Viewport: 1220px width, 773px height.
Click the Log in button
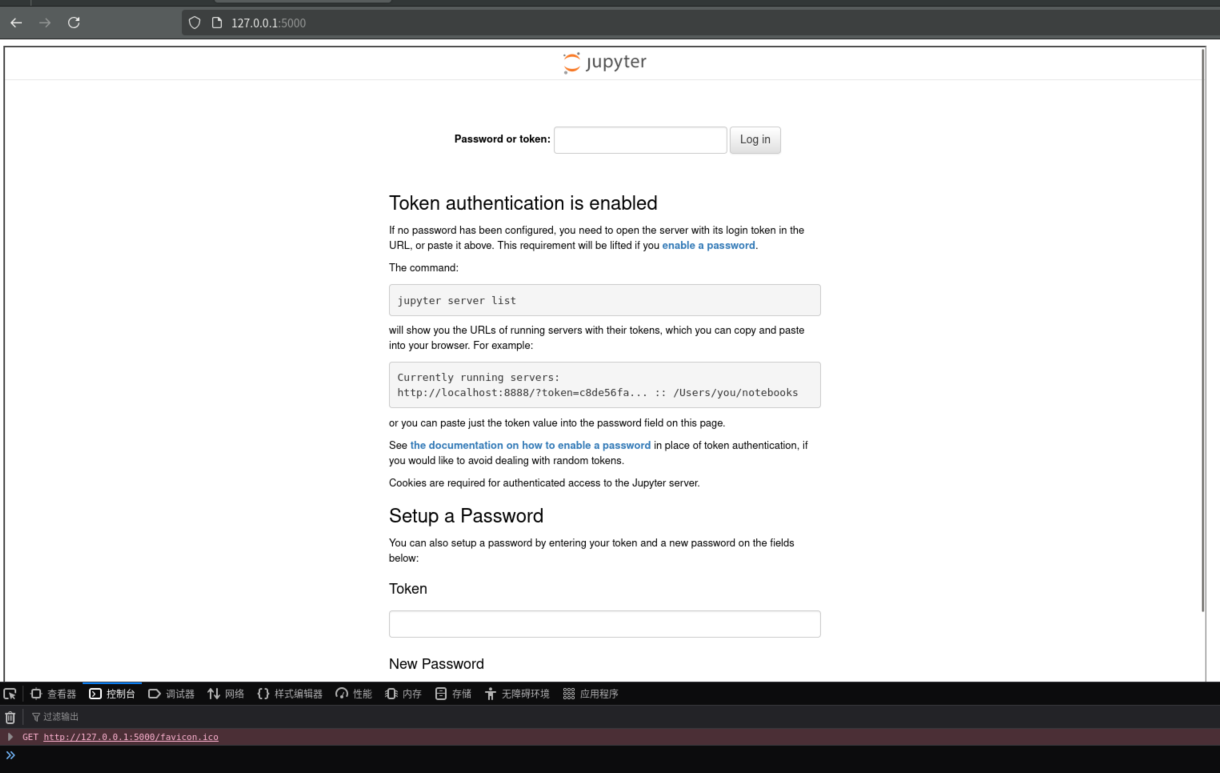coord(755,140)
